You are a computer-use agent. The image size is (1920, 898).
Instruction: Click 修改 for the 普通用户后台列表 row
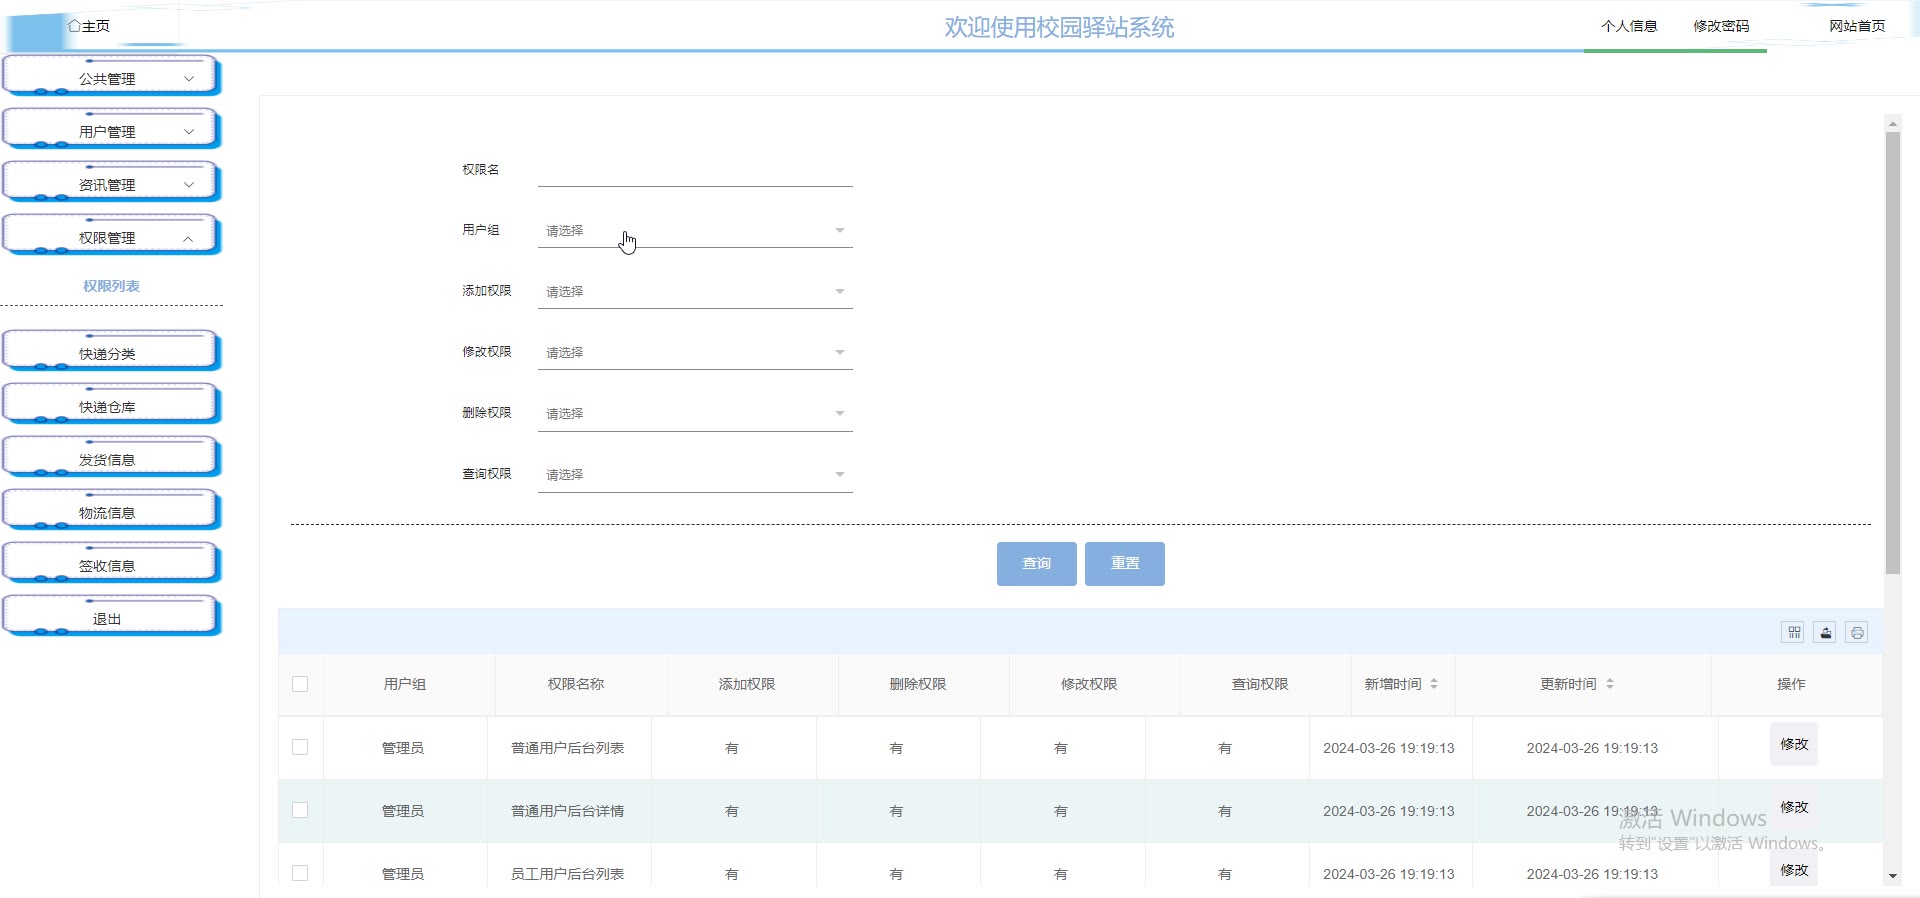click(x=1794, y=744)
